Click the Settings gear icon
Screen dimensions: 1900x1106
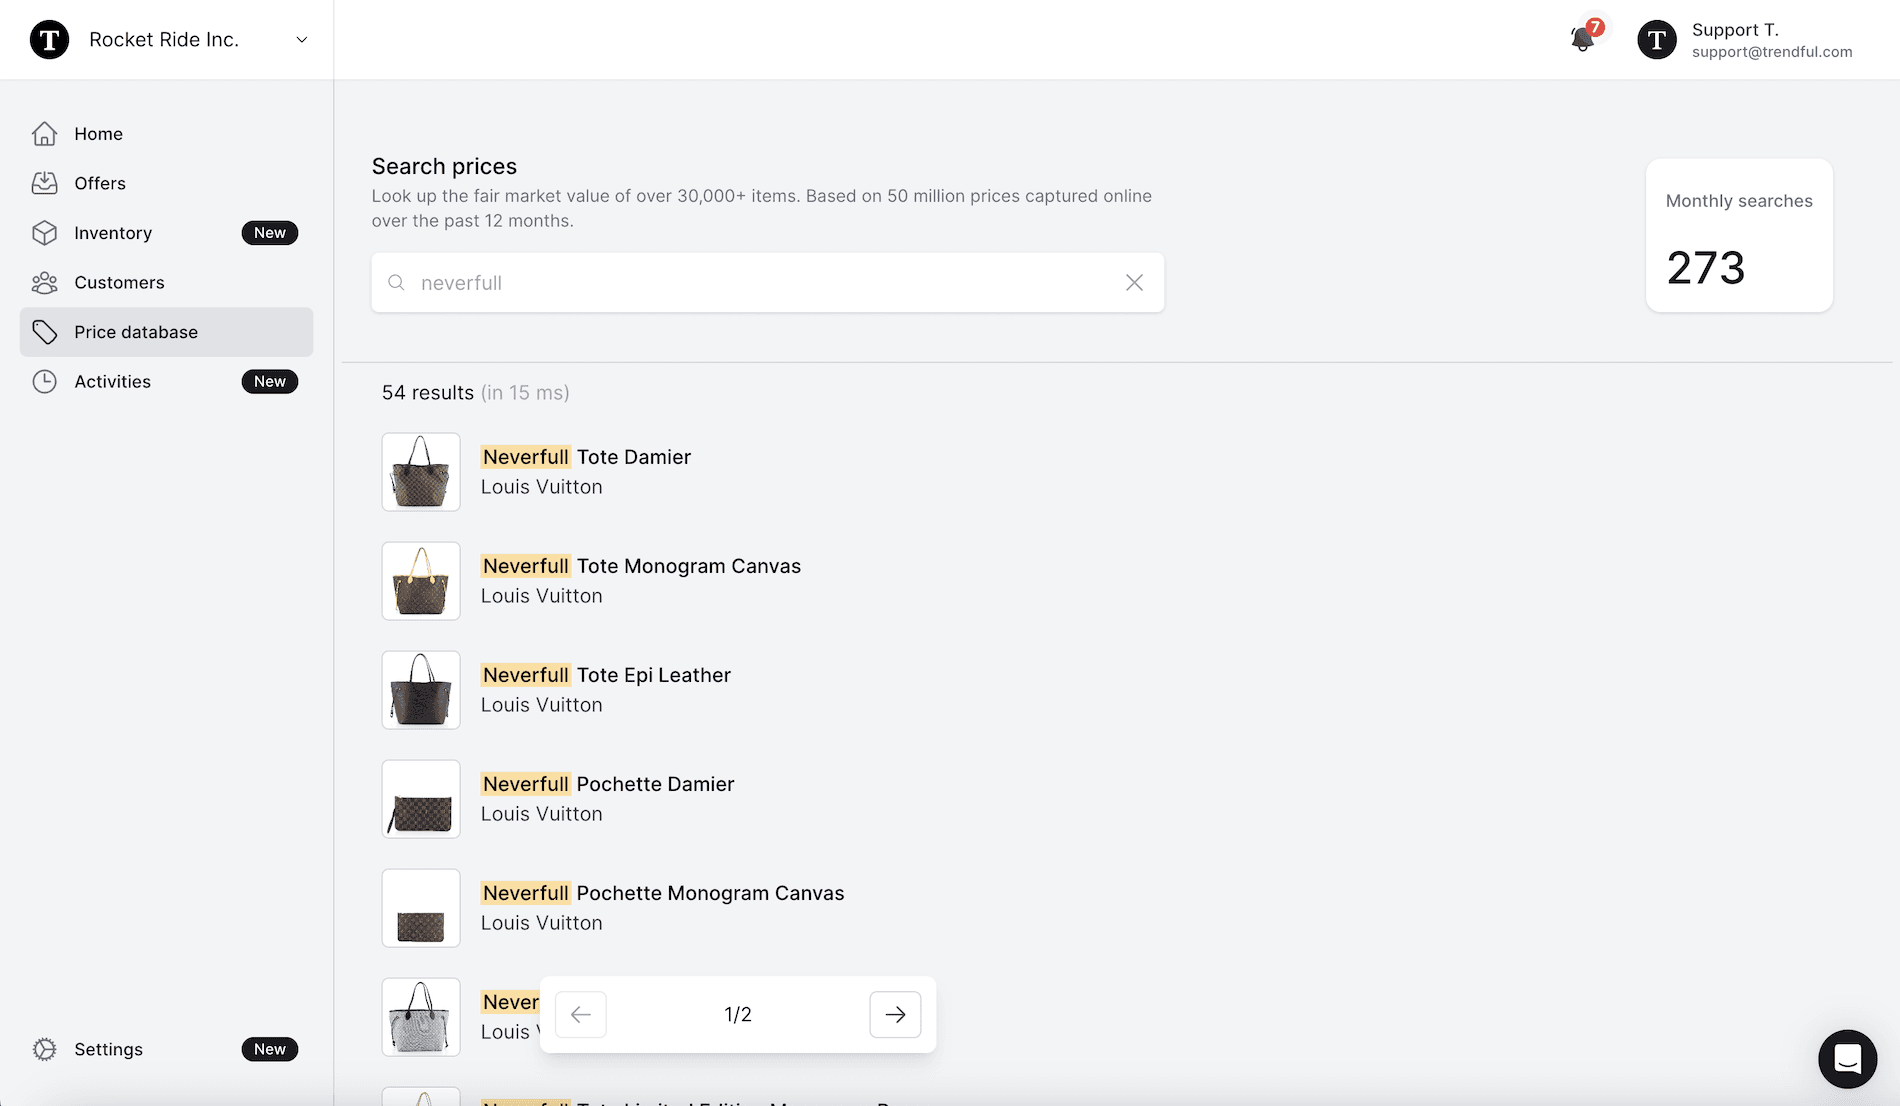[x=46, y=1049]
